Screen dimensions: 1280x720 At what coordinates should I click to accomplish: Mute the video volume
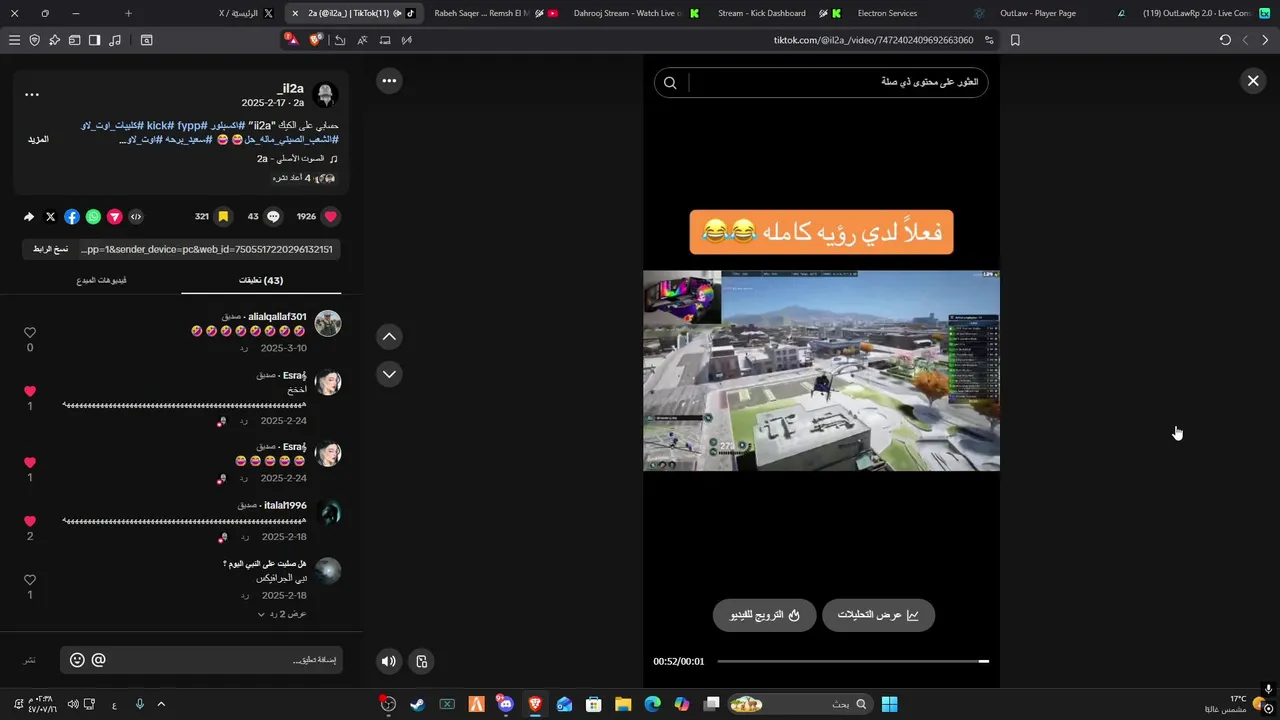pyautogui.click(x=389, y=661)
